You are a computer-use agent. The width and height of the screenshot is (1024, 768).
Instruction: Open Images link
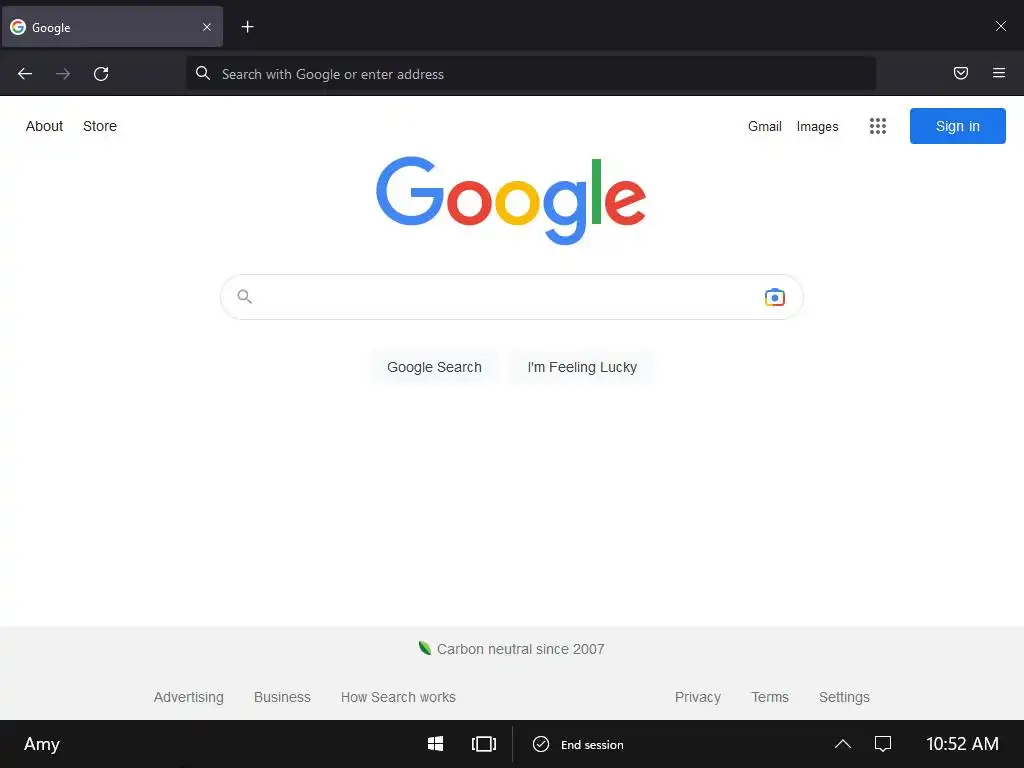coord(817,126)
